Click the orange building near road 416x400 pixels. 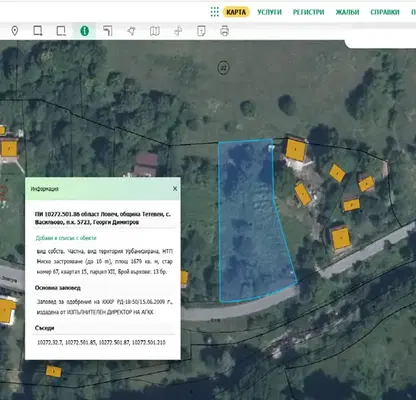[x=340, y=238]
